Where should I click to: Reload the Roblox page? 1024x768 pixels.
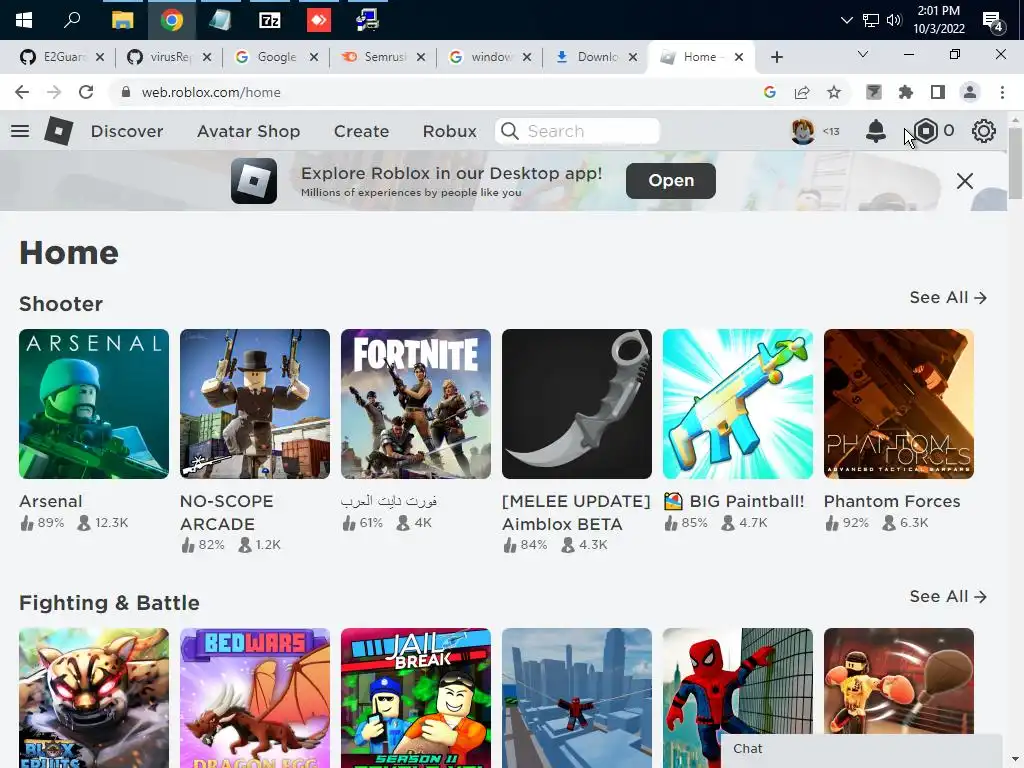click(x=86, y=92)
